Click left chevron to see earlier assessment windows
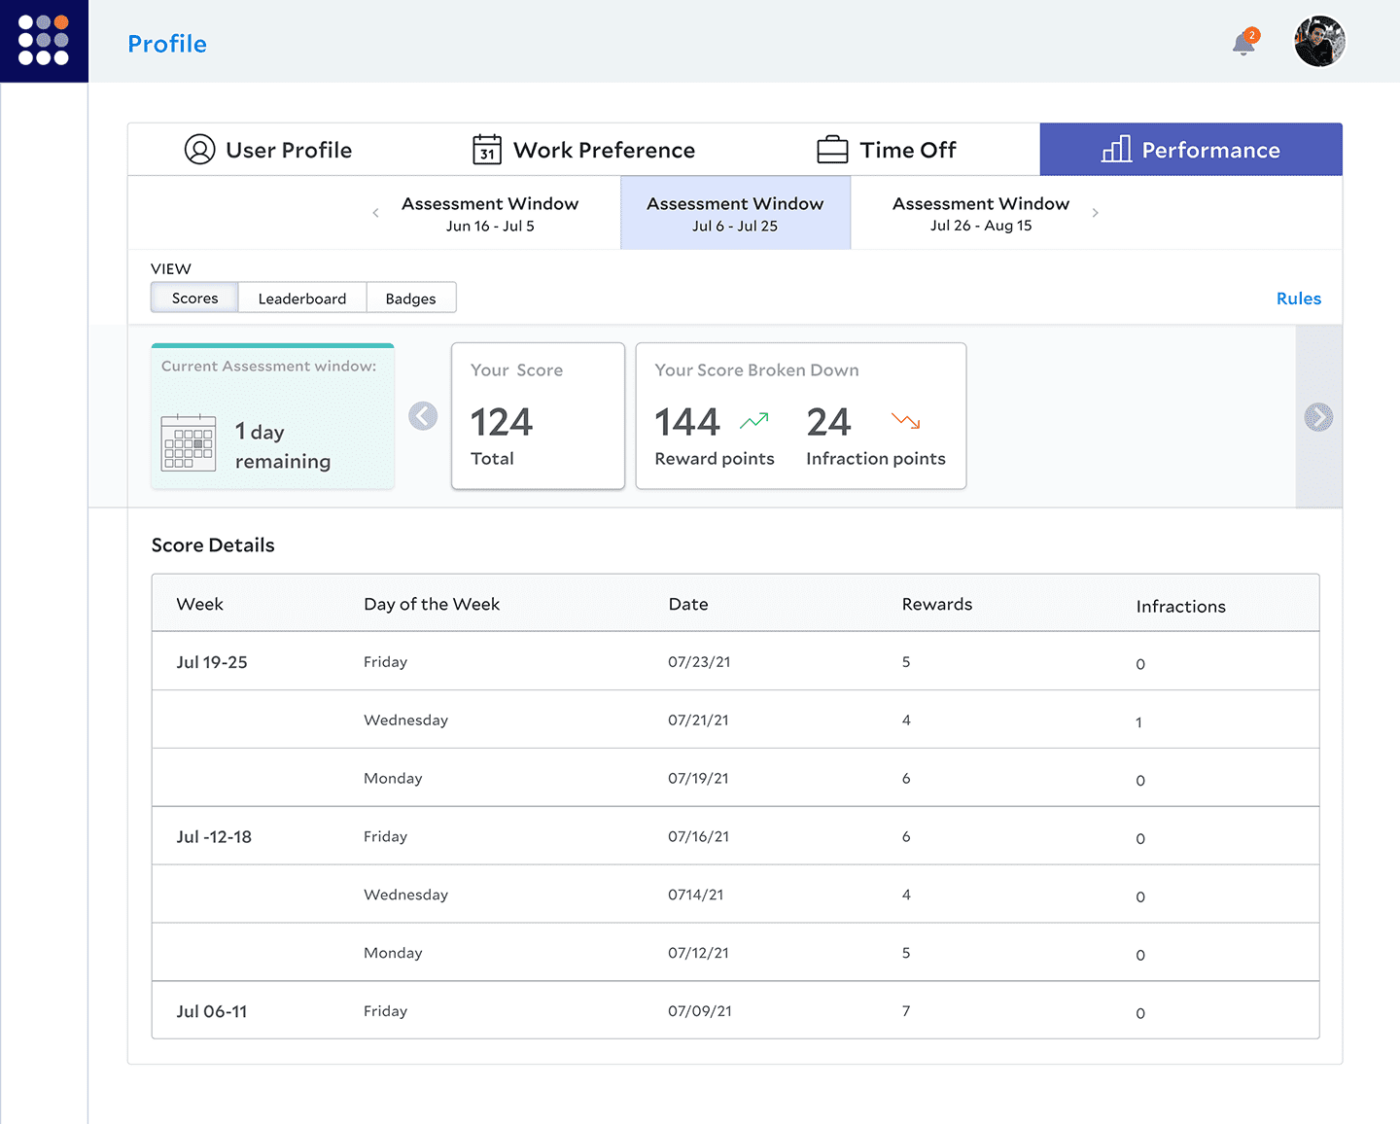Screen dimensions: 1400x1124 pos(375,212)
